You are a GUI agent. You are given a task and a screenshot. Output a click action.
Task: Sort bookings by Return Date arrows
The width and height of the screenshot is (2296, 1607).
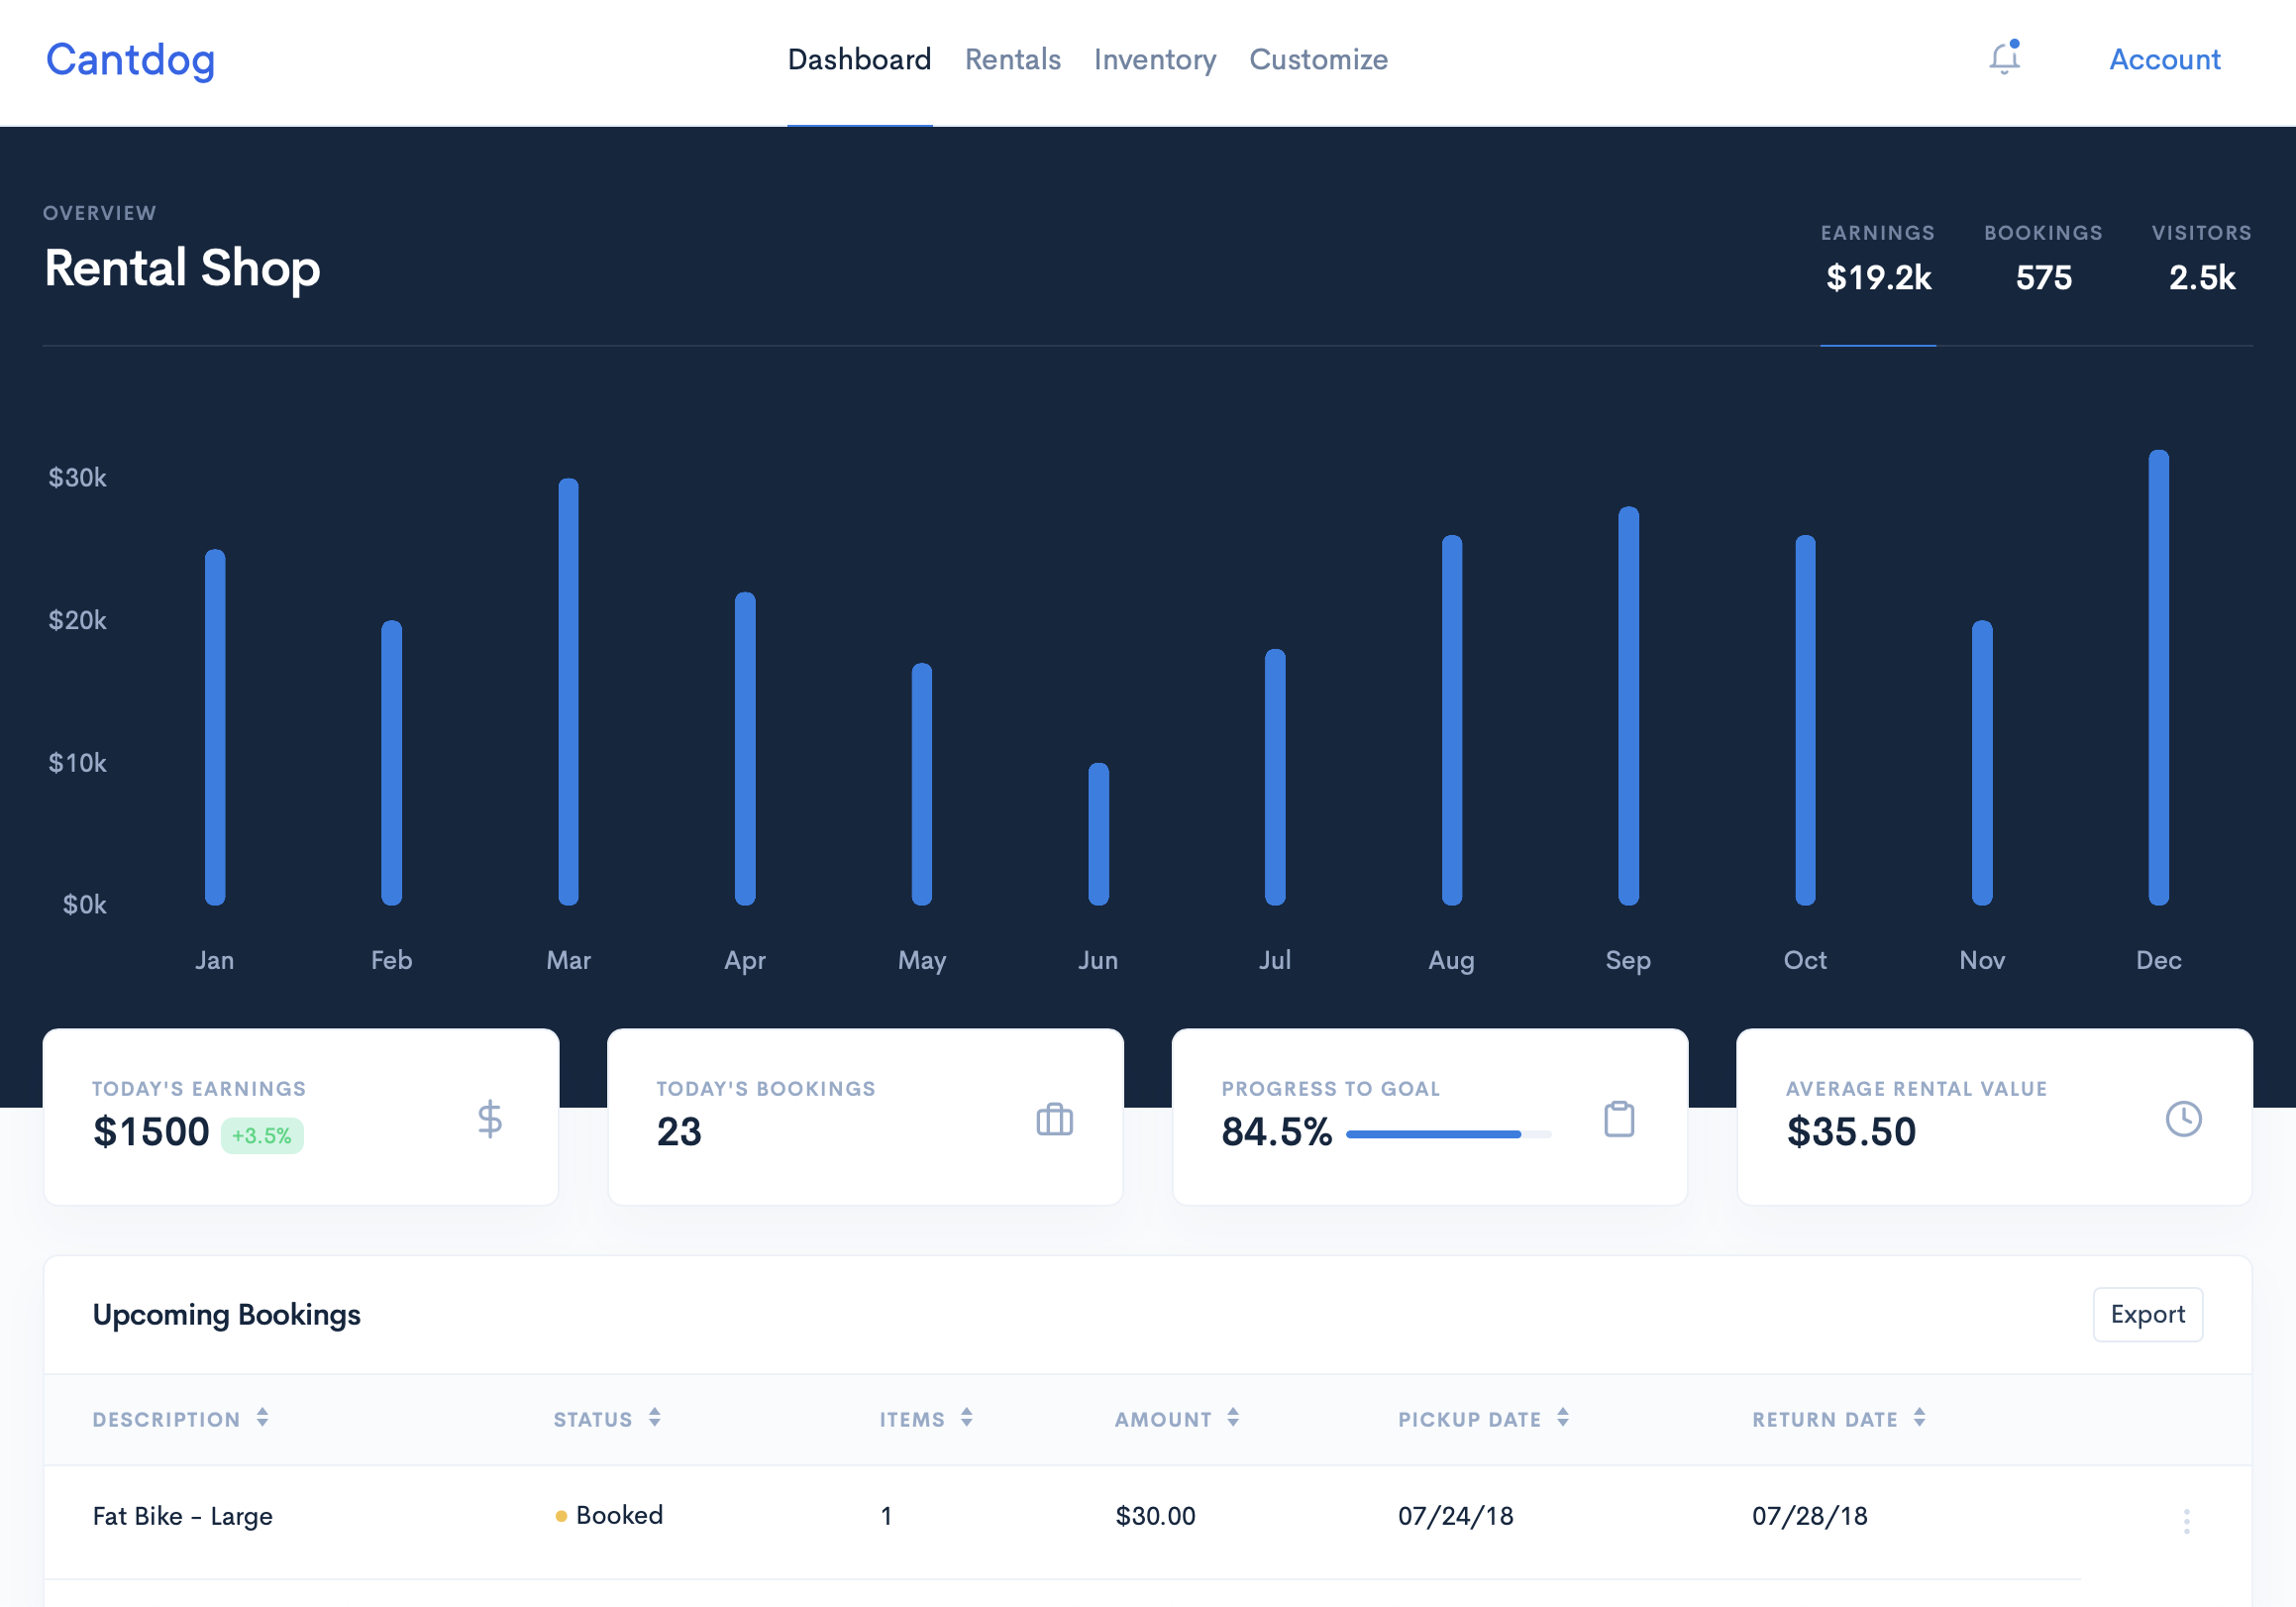[x=1919, y=1417]
